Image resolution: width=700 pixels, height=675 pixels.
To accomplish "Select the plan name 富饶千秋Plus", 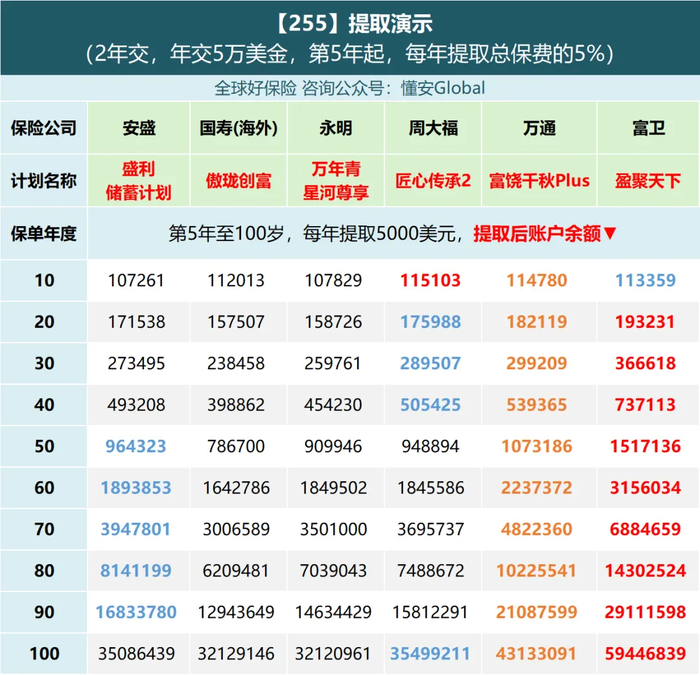I will [539, 181].
